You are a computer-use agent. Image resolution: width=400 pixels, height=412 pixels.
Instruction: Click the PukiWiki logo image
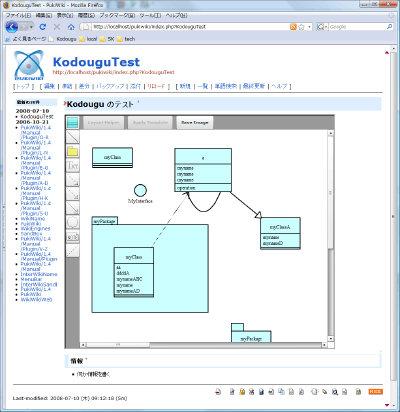click(29, 65)
